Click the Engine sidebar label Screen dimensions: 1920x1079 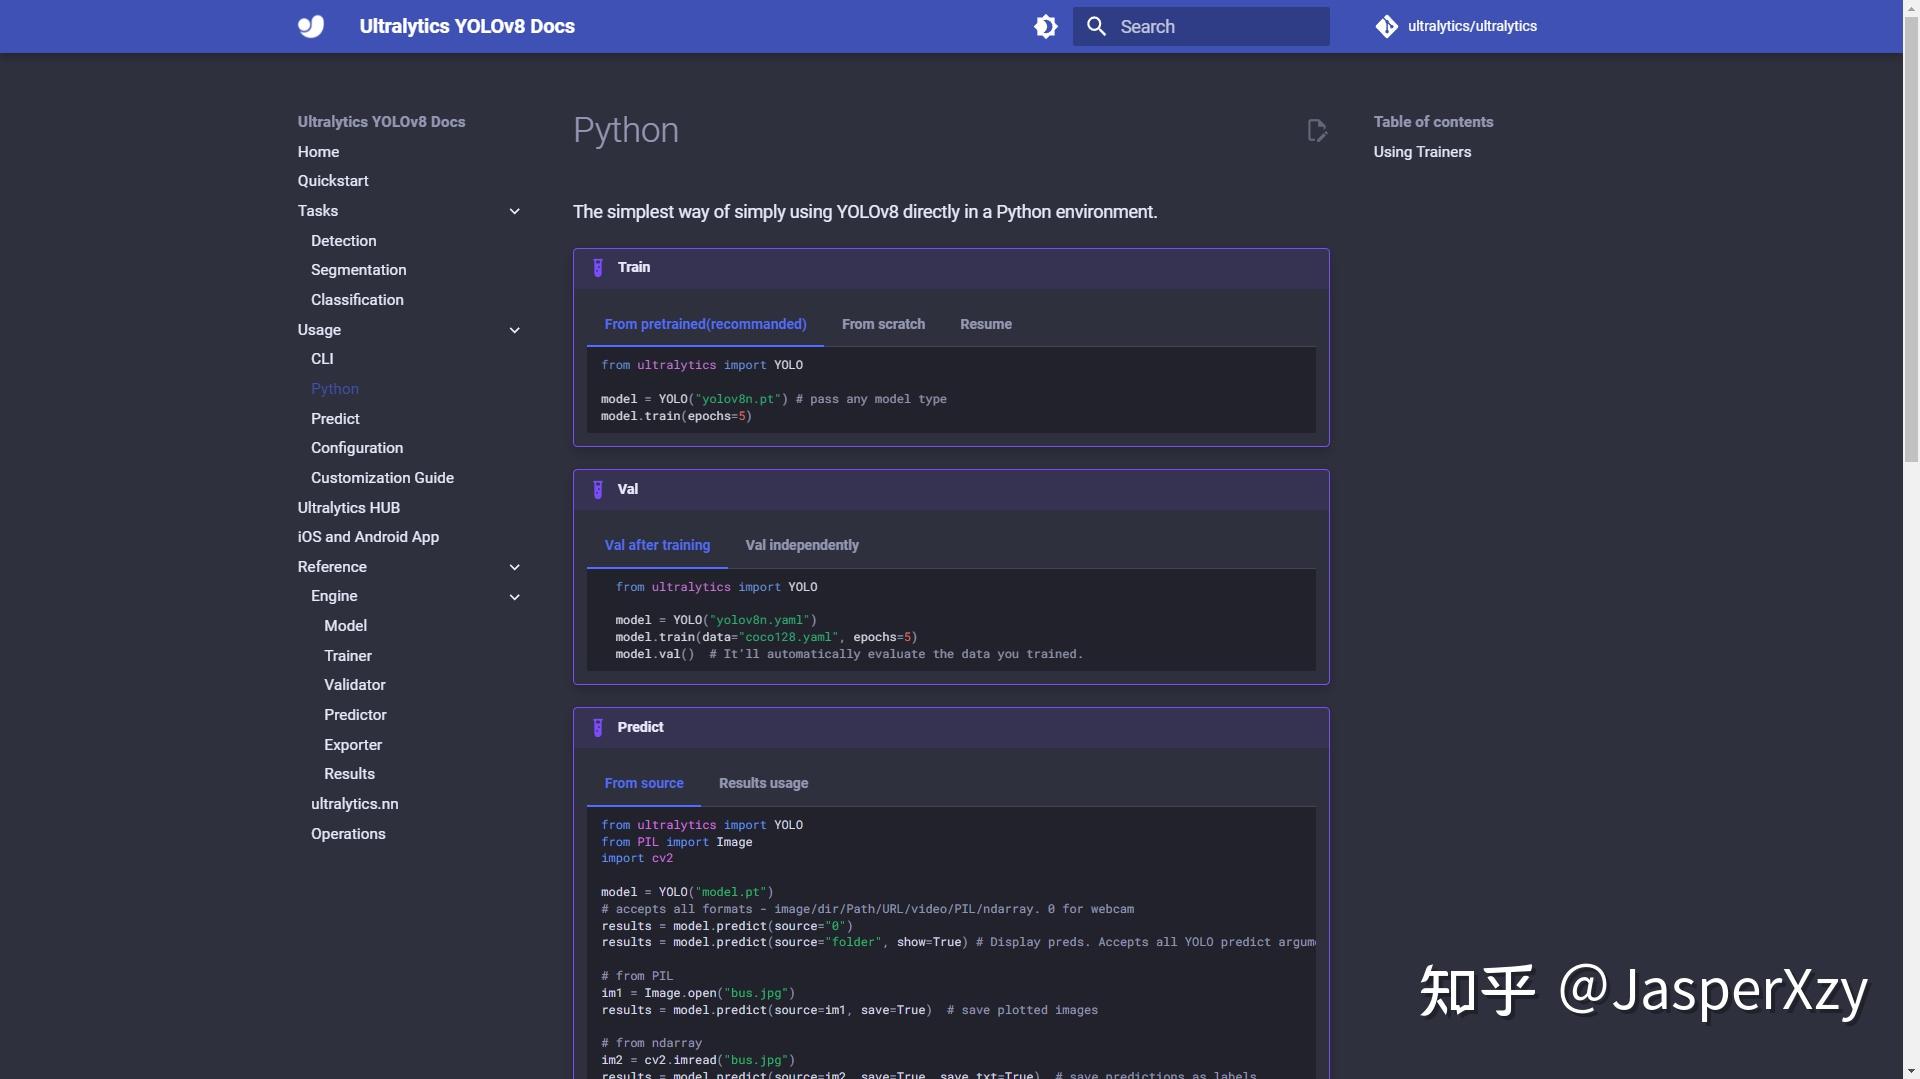(x=334, y=596)
